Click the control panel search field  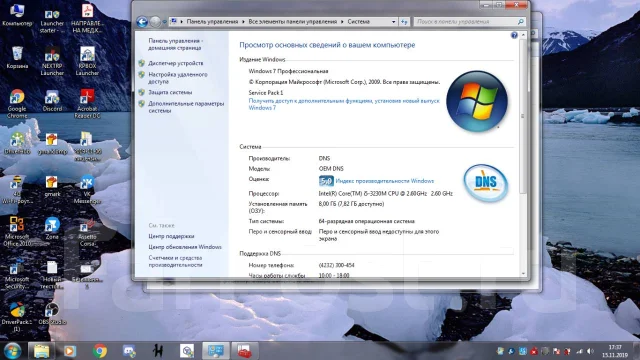[x=469, y=22]
